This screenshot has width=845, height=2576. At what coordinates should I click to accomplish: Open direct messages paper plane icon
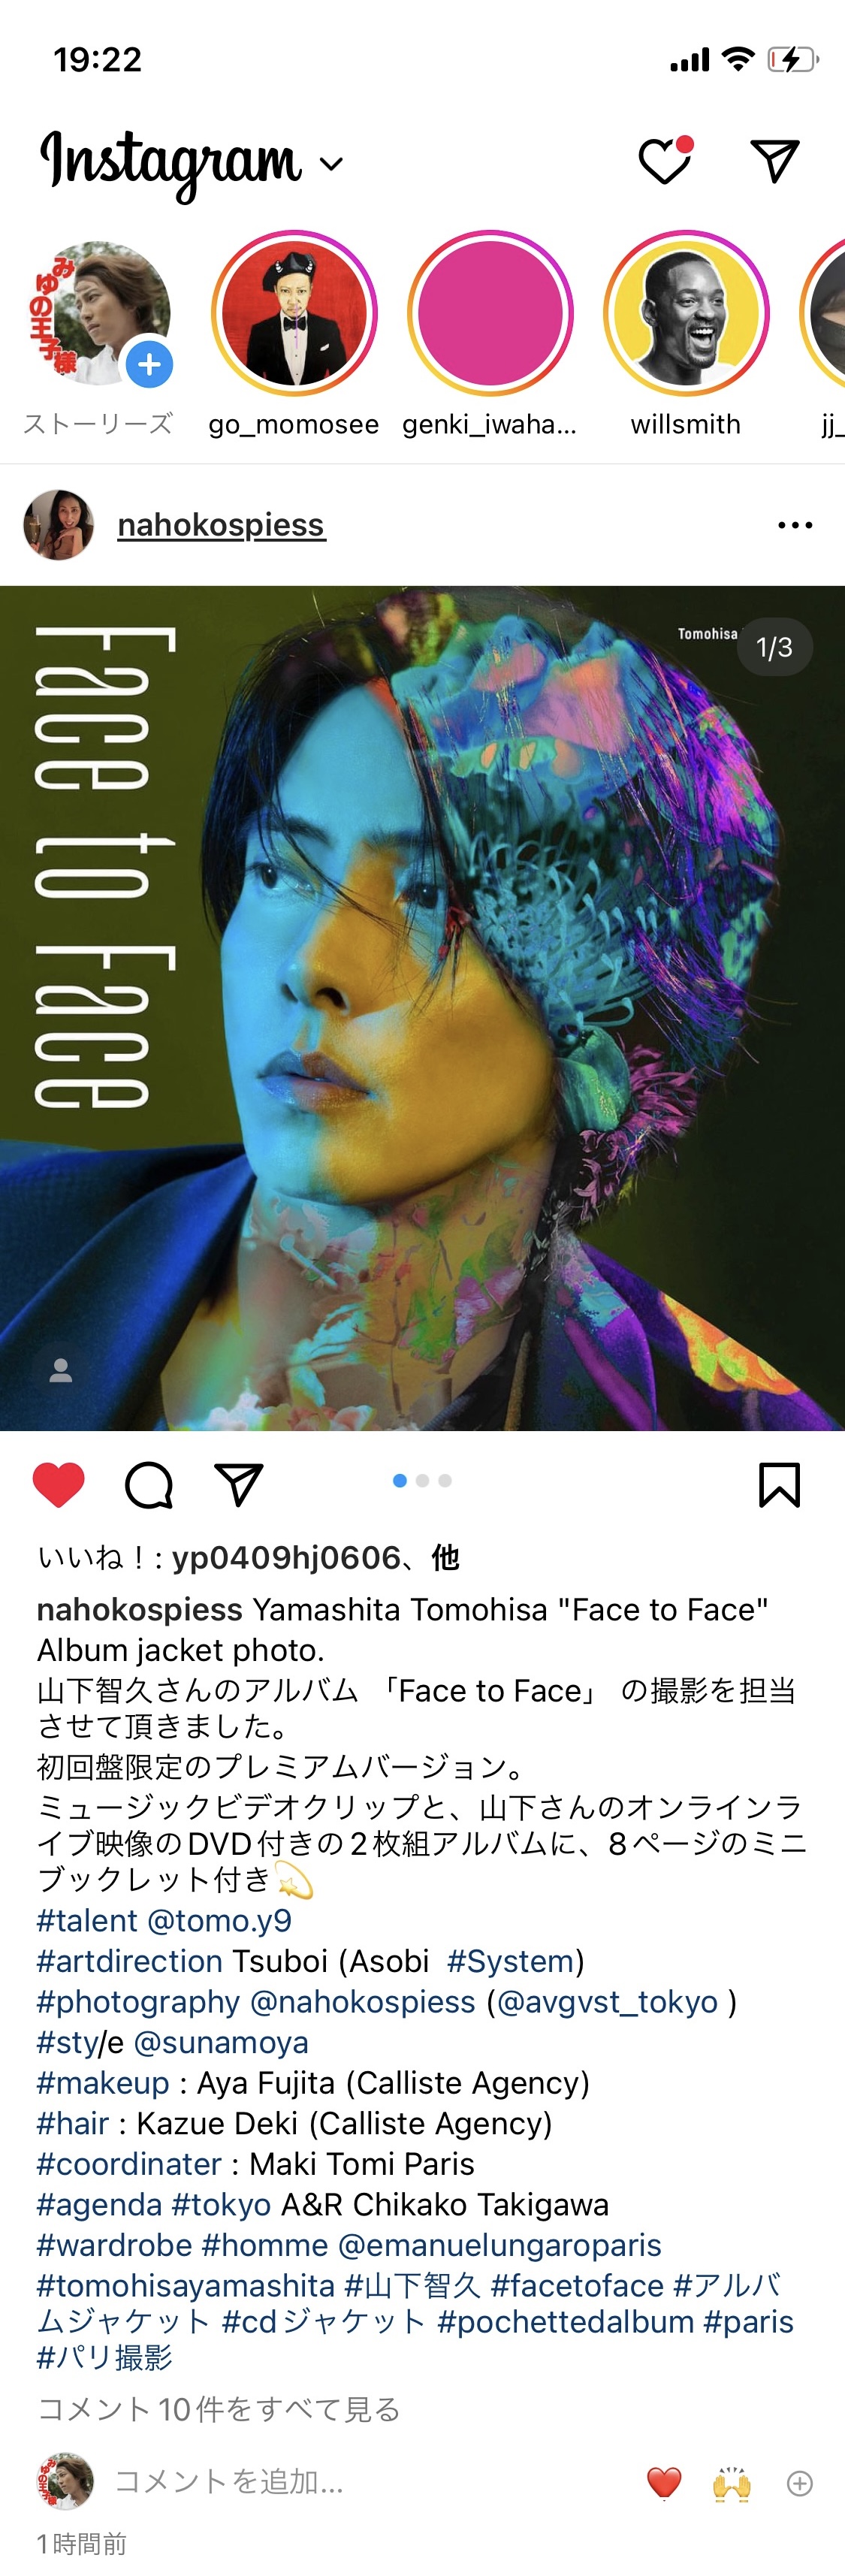tap(774, 160)
